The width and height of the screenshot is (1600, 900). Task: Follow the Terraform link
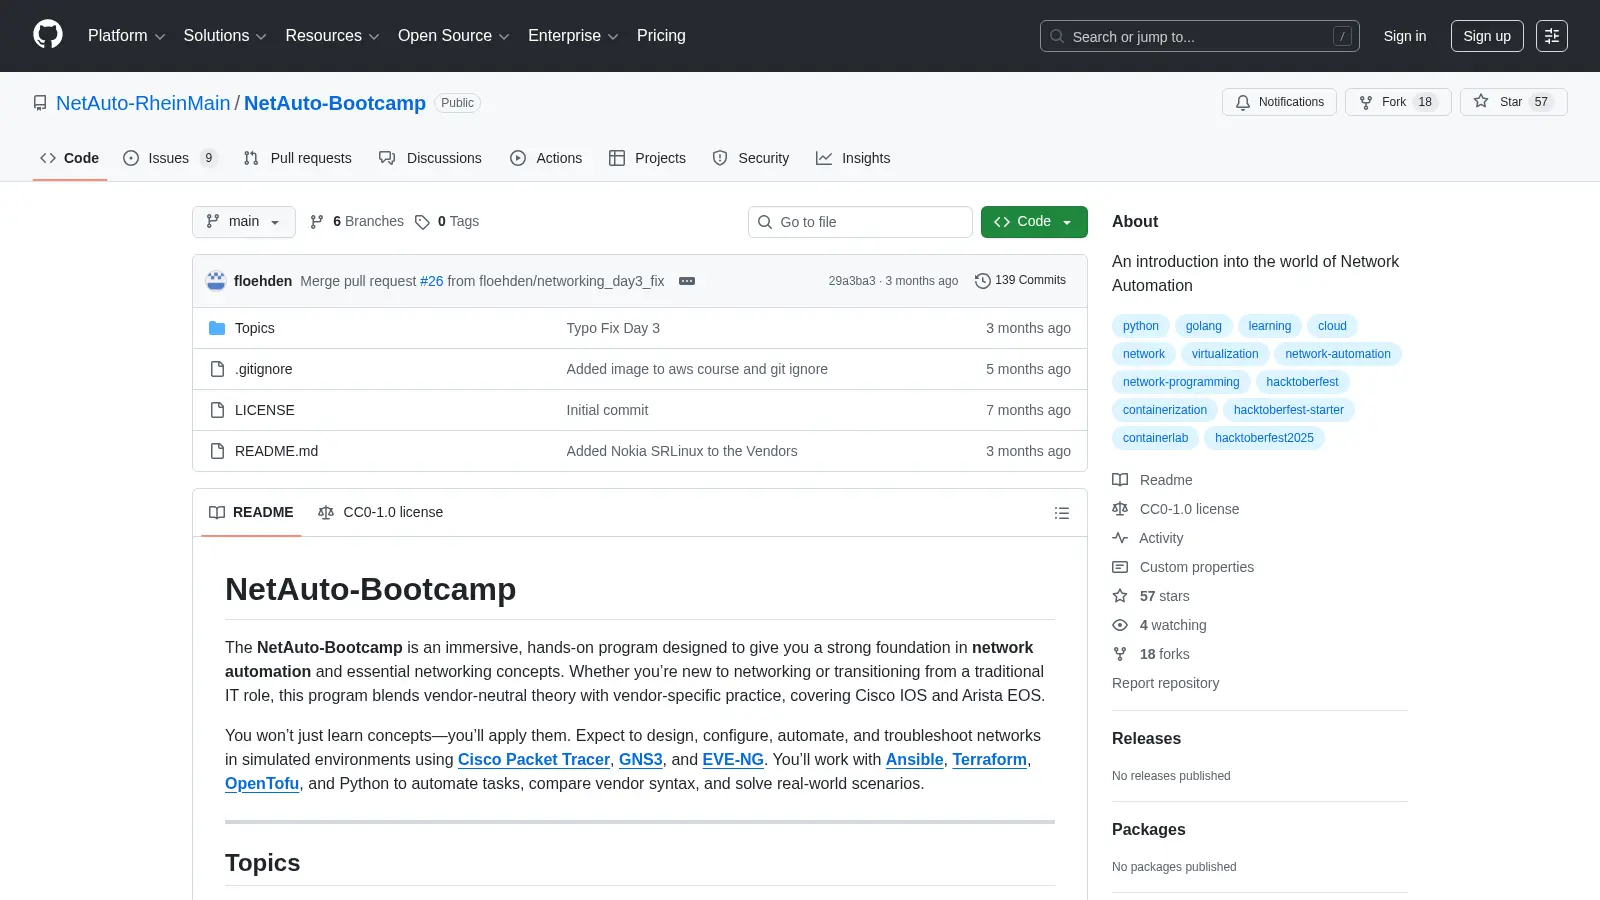(x=989, y=760)
